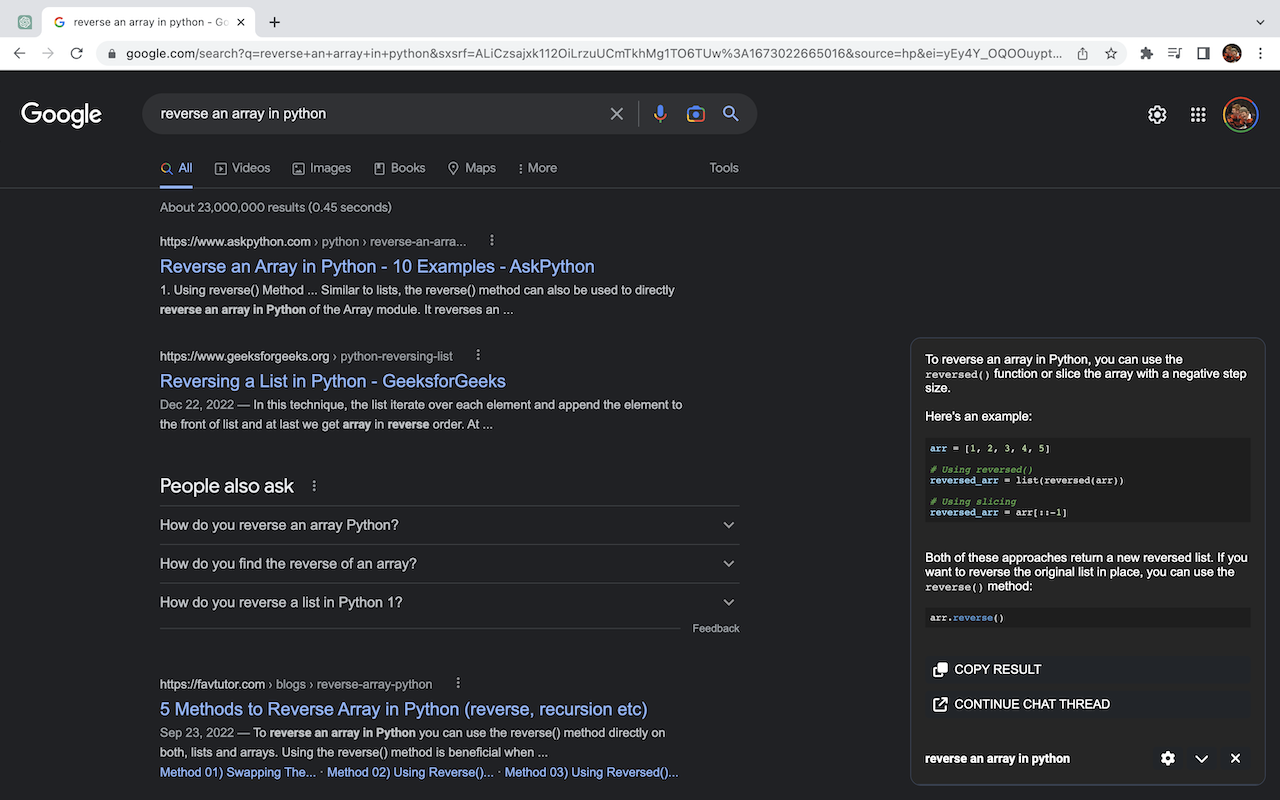Open the More search filters dropdown
The width and height of the screenshot is (1280, 800).
point(537,168)
